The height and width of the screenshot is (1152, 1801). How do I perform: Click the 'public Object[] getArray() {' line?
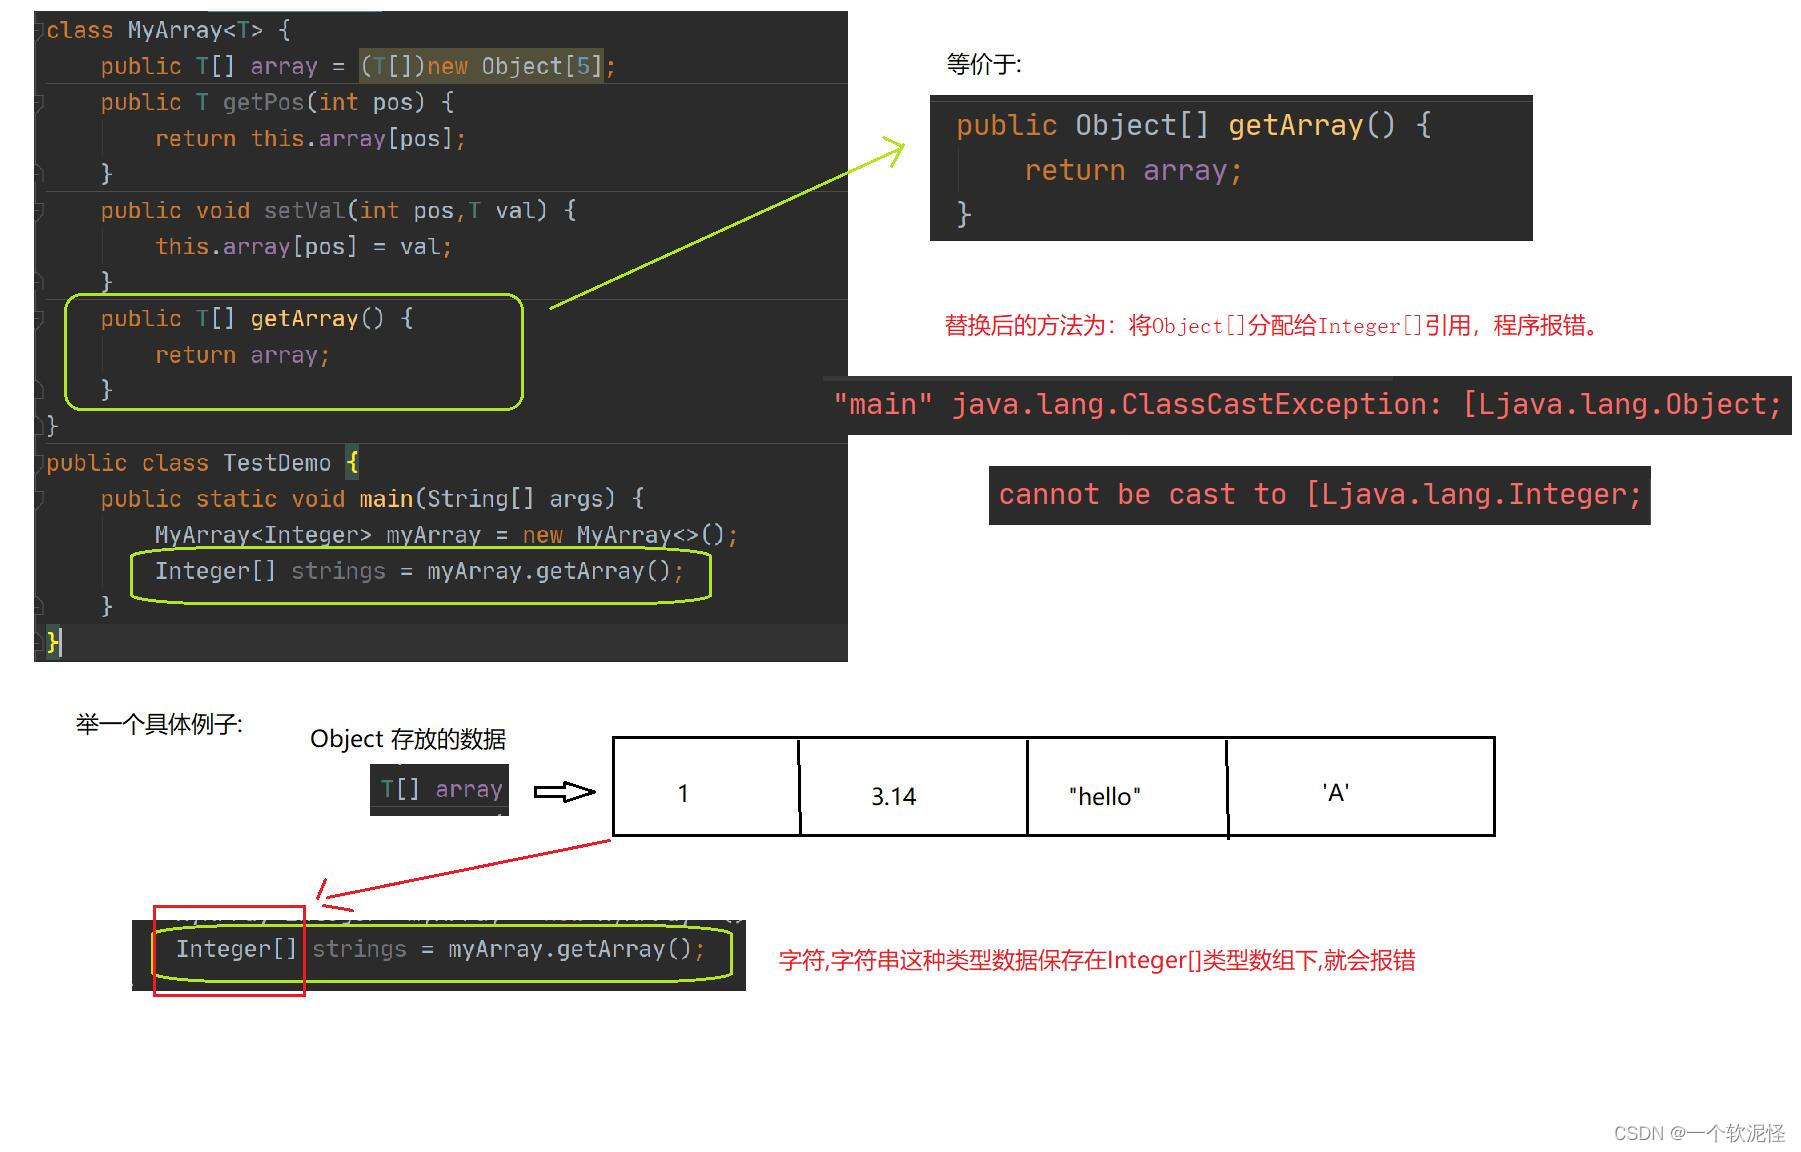[x=1193, y=125]
